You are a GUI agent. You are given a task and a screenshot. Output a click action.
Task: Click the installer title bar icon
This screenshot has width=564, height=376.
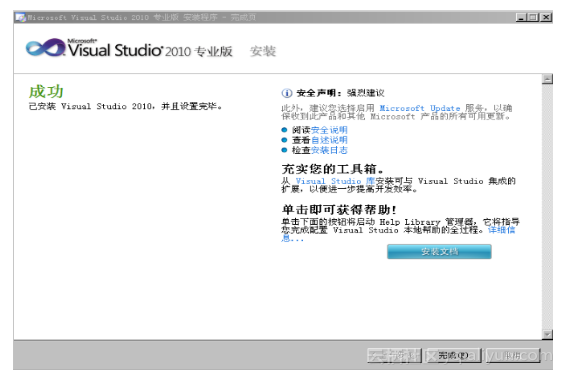[x=21, y=17]
